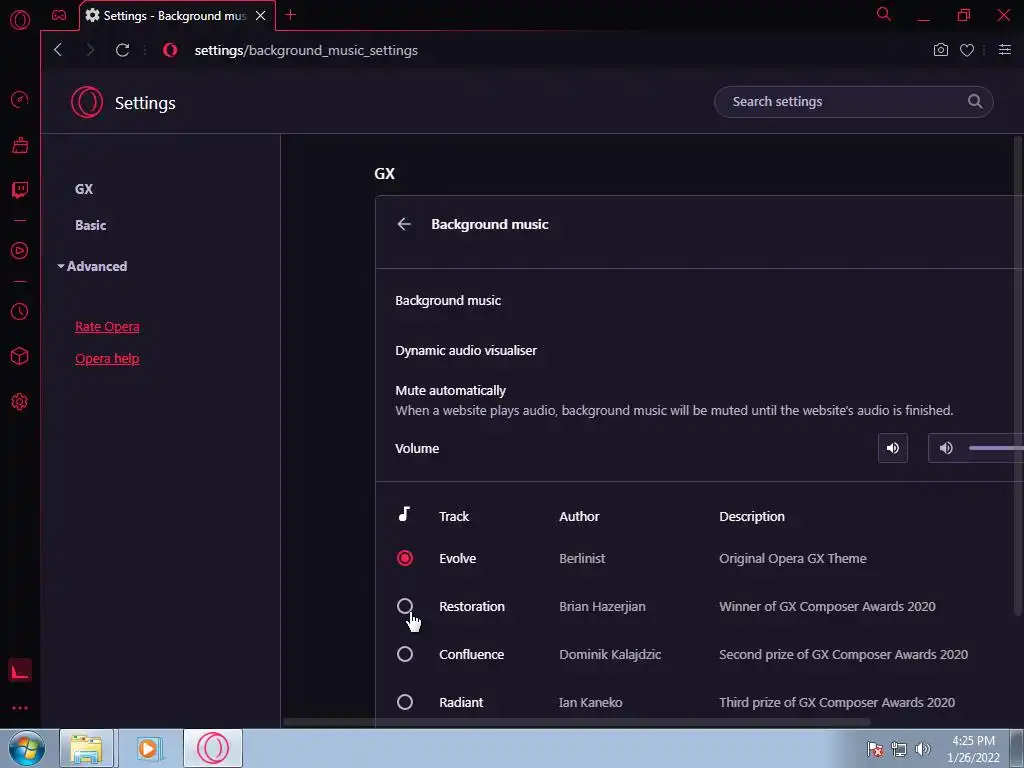Open Extensions cube sidebar icon

20,356
